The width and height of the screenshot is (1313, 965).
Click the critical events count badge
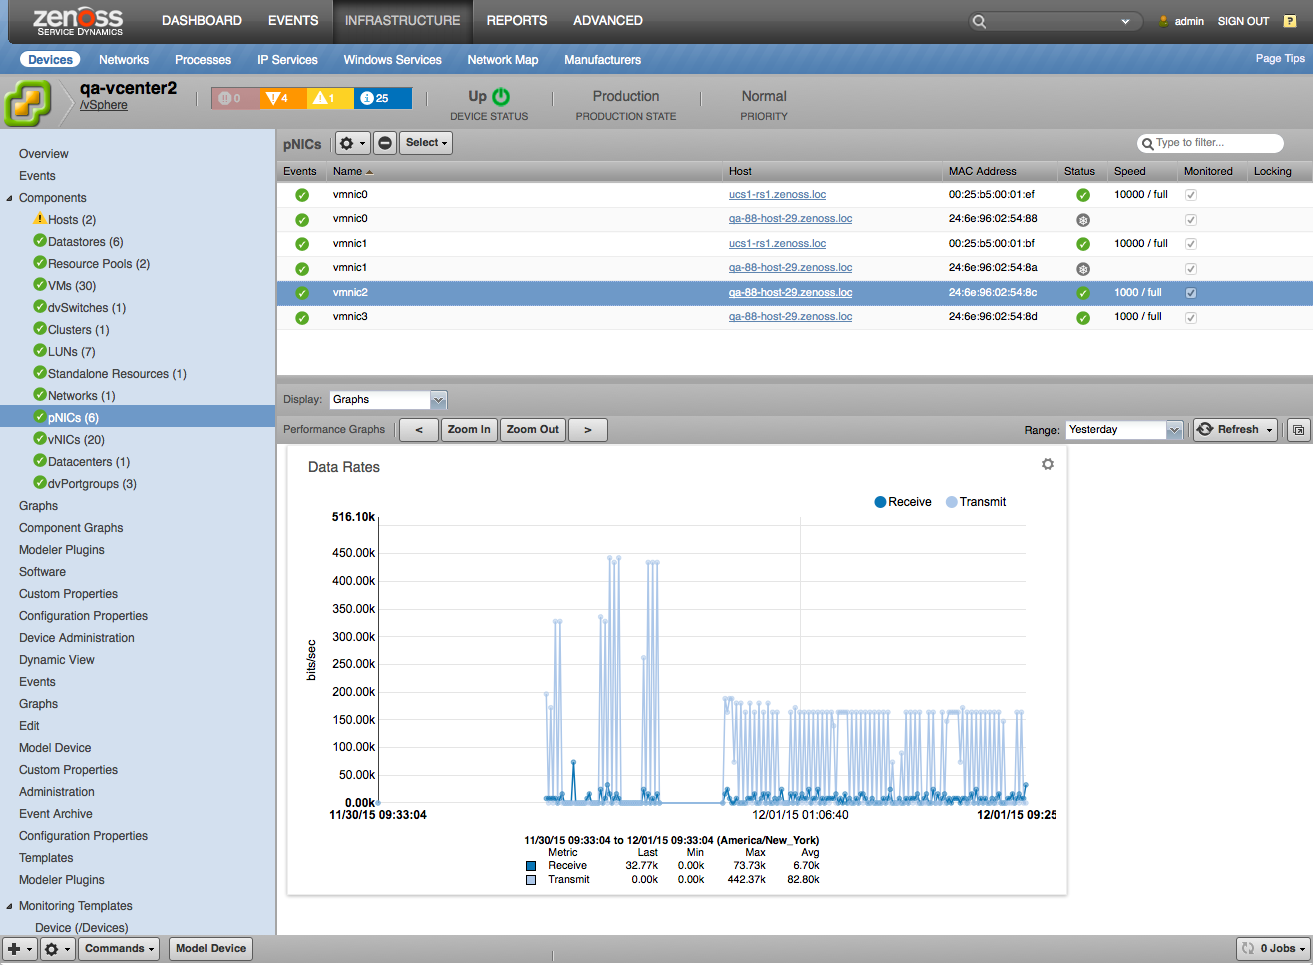pyautogui.click(x=235, y=98)
